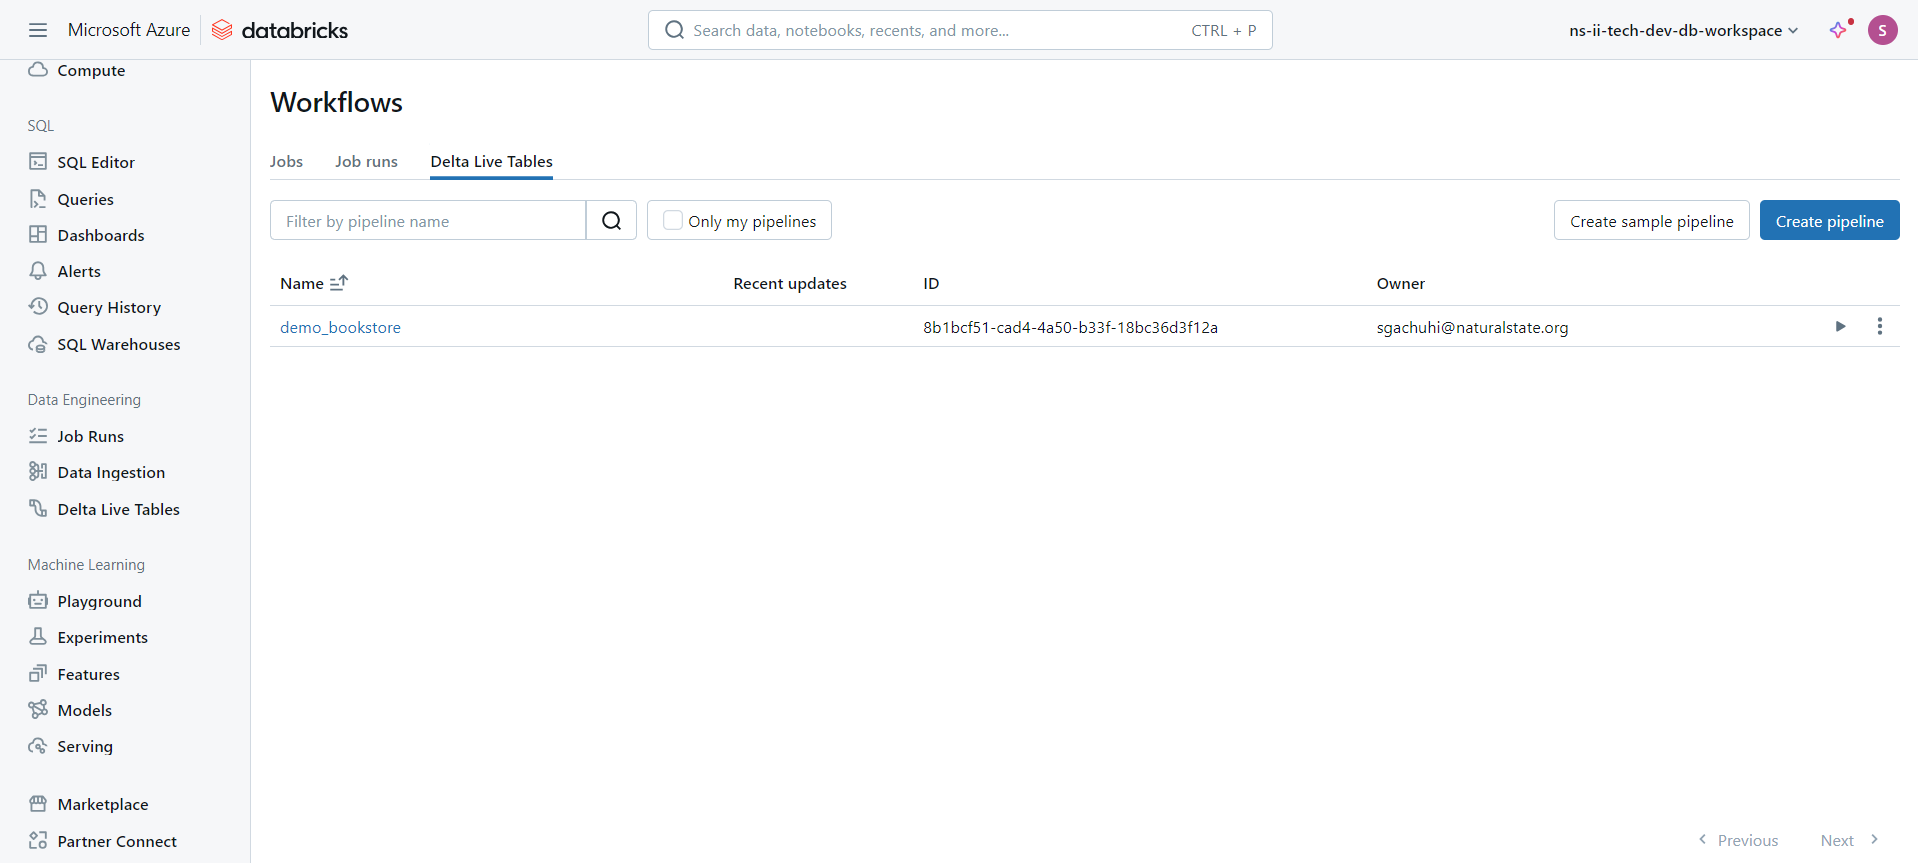
Task: Select the Delta Live Tables tab
Action: pyautogui.click(x=491, y=161)
